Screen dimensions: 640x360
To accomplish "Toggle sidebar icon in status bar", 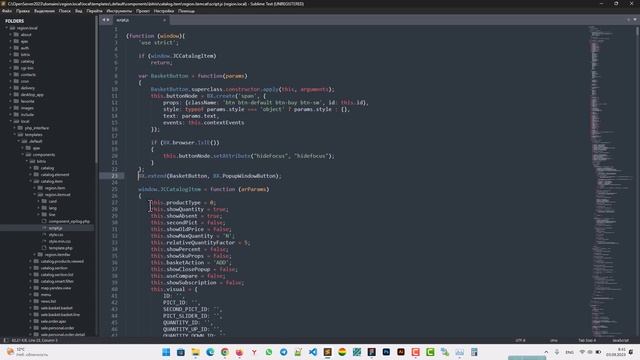I will coord(6,340).
